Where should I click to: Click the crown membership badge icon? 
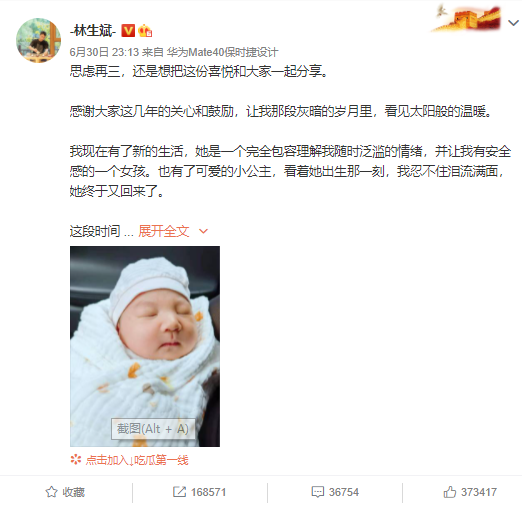pyautogui.click(x=145, y=31)
